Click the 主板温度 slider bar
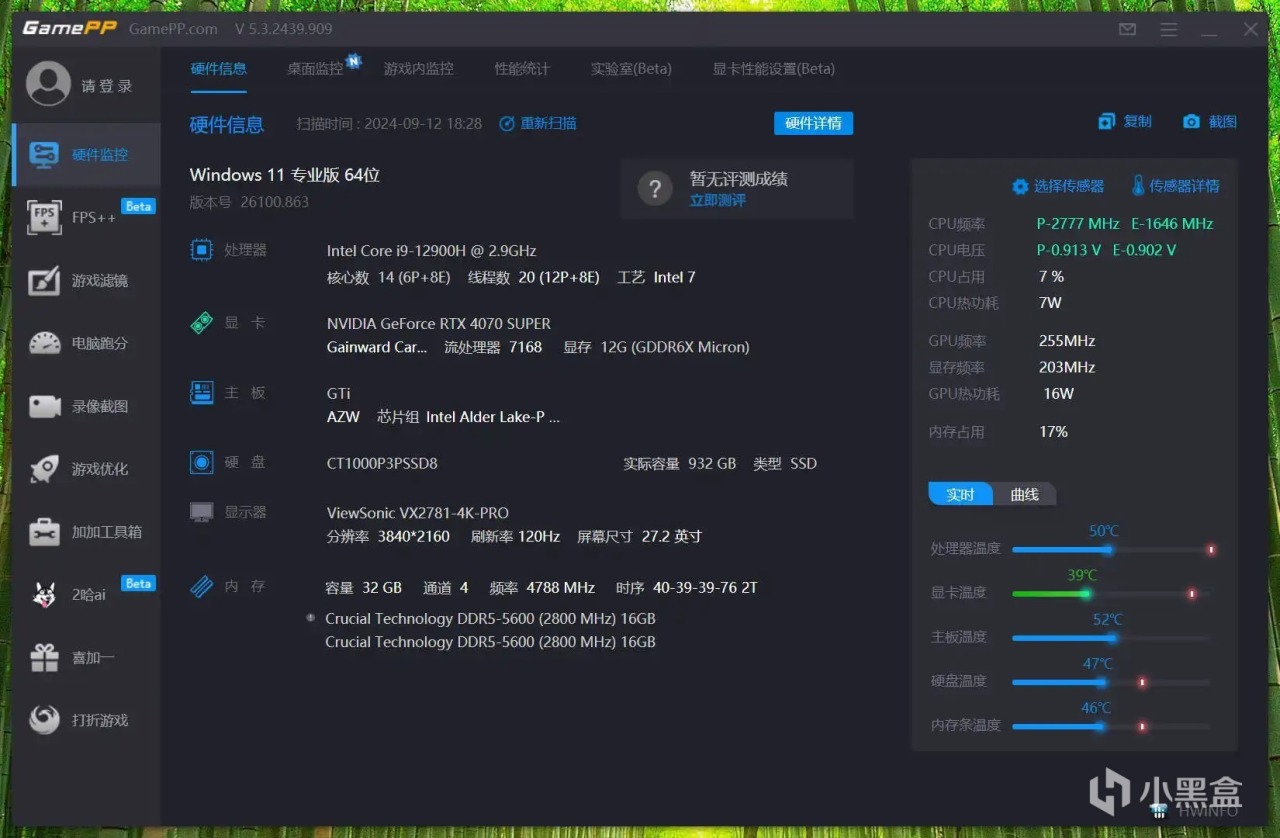1280x838 pixels. (1112, 637)
